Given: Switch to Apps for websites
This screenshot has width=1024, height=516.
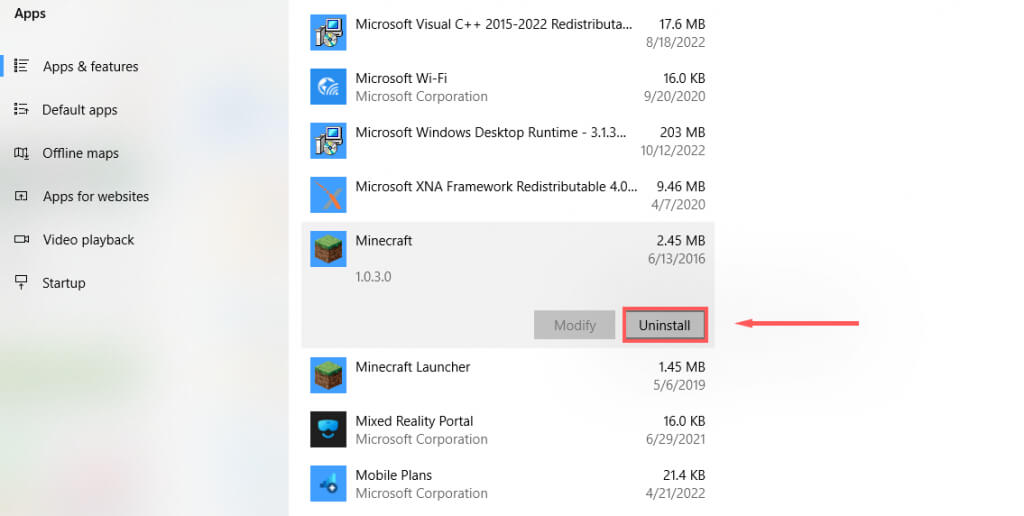Looking at the screenshot, I should click(x=95, y=197).
